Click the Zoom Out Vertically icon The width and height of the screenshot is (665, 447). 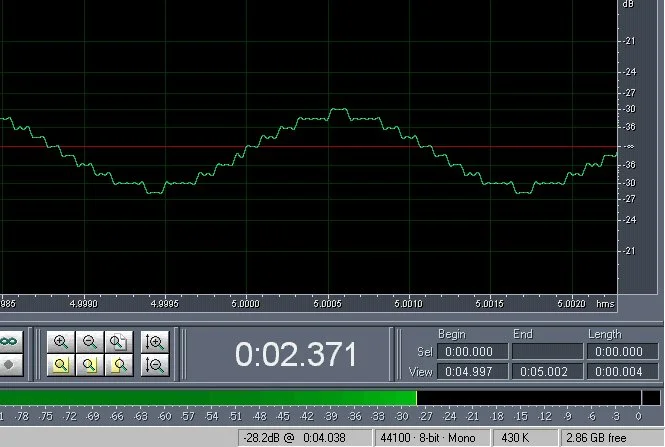[x=154, y=366]
